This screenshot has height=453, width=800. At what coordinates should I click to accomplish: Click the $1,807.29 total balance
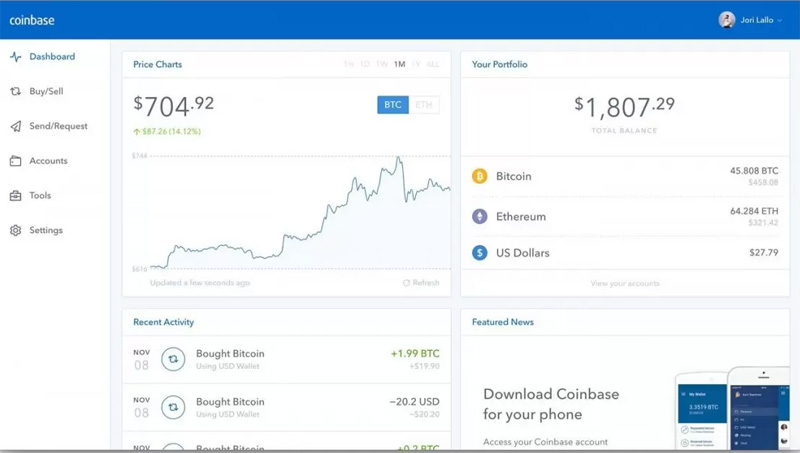624,107
